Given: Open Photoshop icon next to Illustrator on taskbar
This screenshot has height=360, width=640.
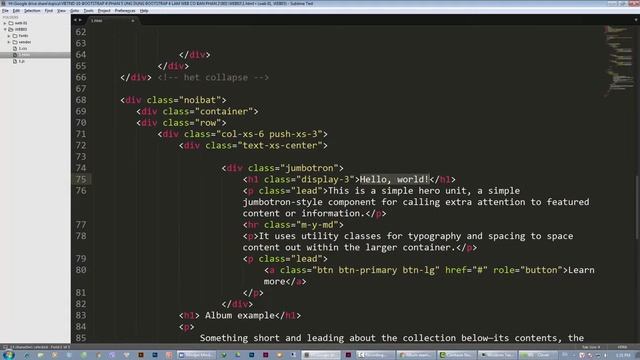Looking at the screenshot, I should click(155, 355).
